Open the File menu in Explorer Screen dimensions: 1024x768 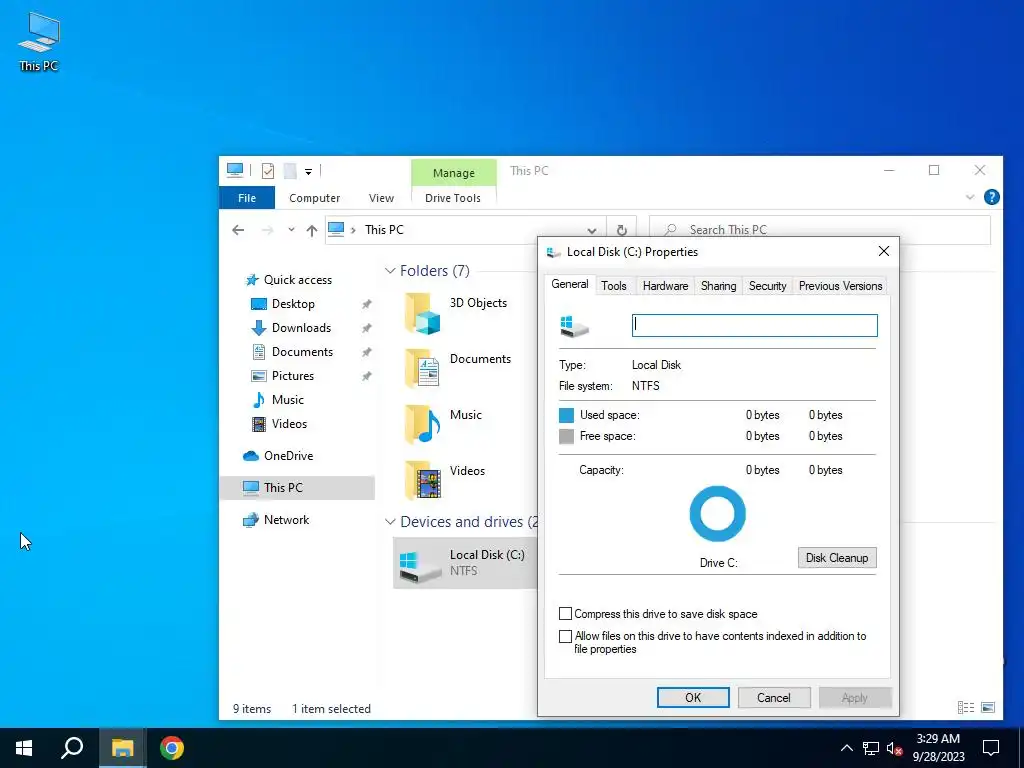coord(247,198)
